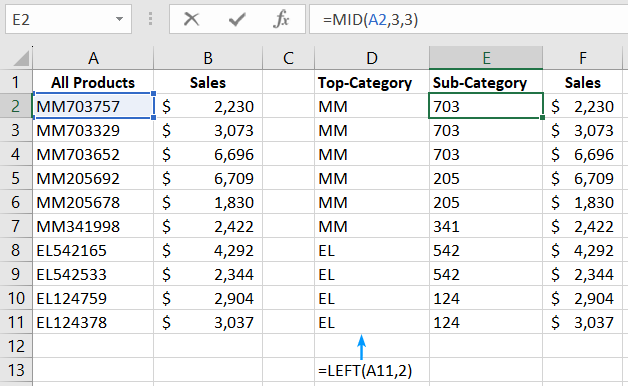Image resolution: width=628 pixels, height=386 pixels.
Task: Click the All Products header cell
Action: point(93,82)
